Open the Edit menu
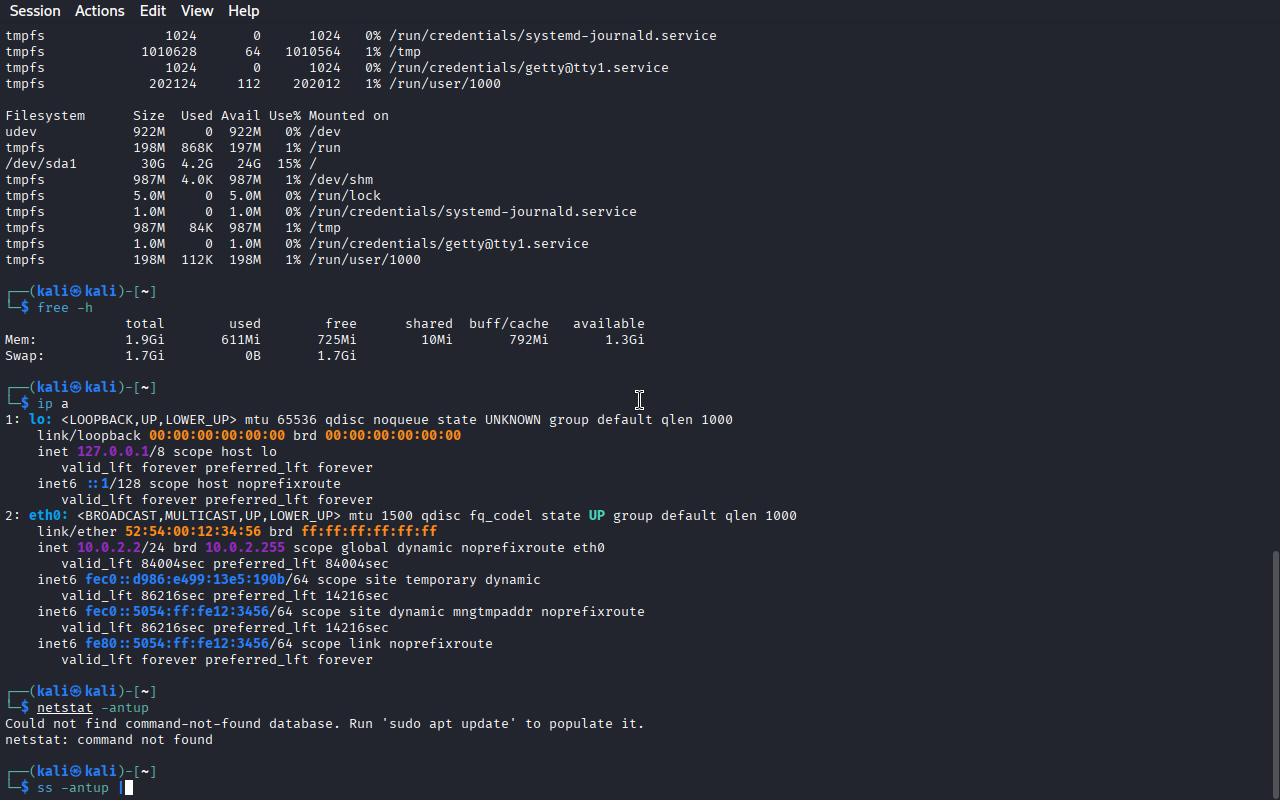This screenshot has height=800, width=1280. coord(153,11)
